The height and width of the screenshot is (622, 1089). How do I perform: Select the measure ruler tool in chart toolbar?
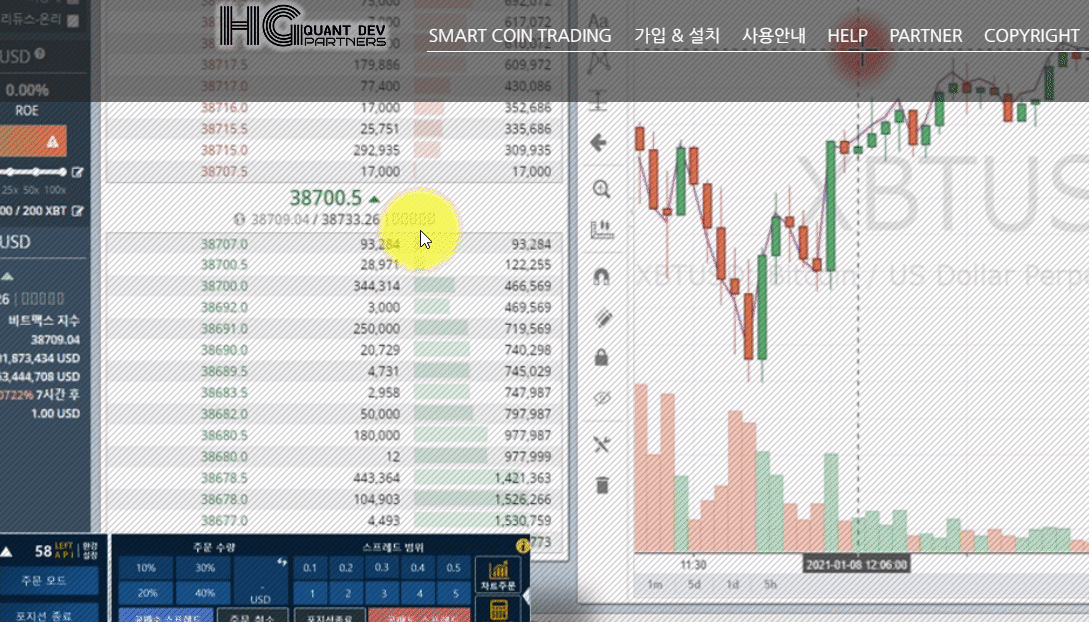(601, 230)
